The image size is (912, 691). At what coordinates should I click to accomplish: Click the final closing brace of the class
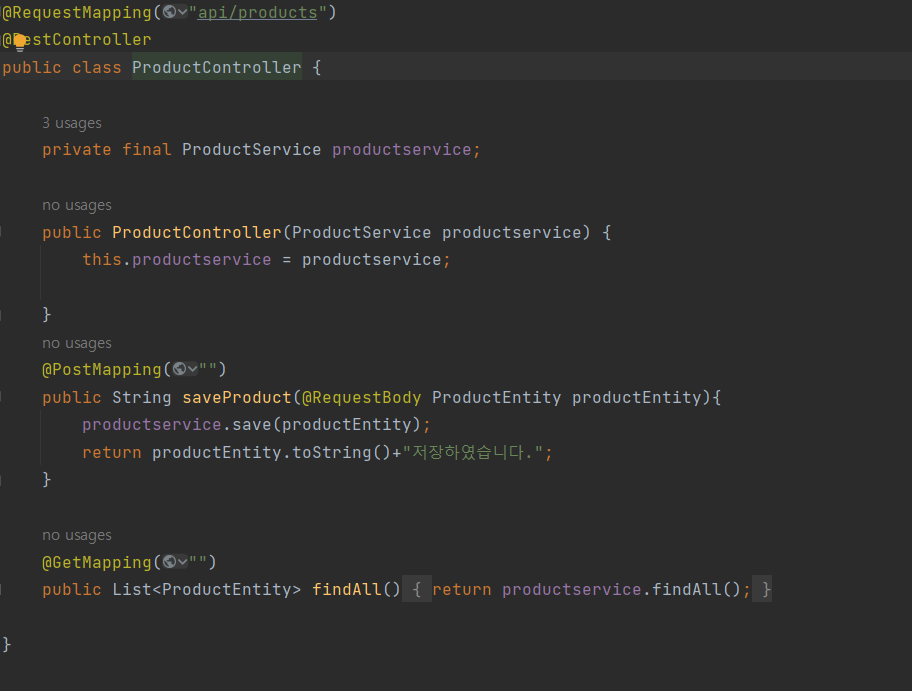6,644
